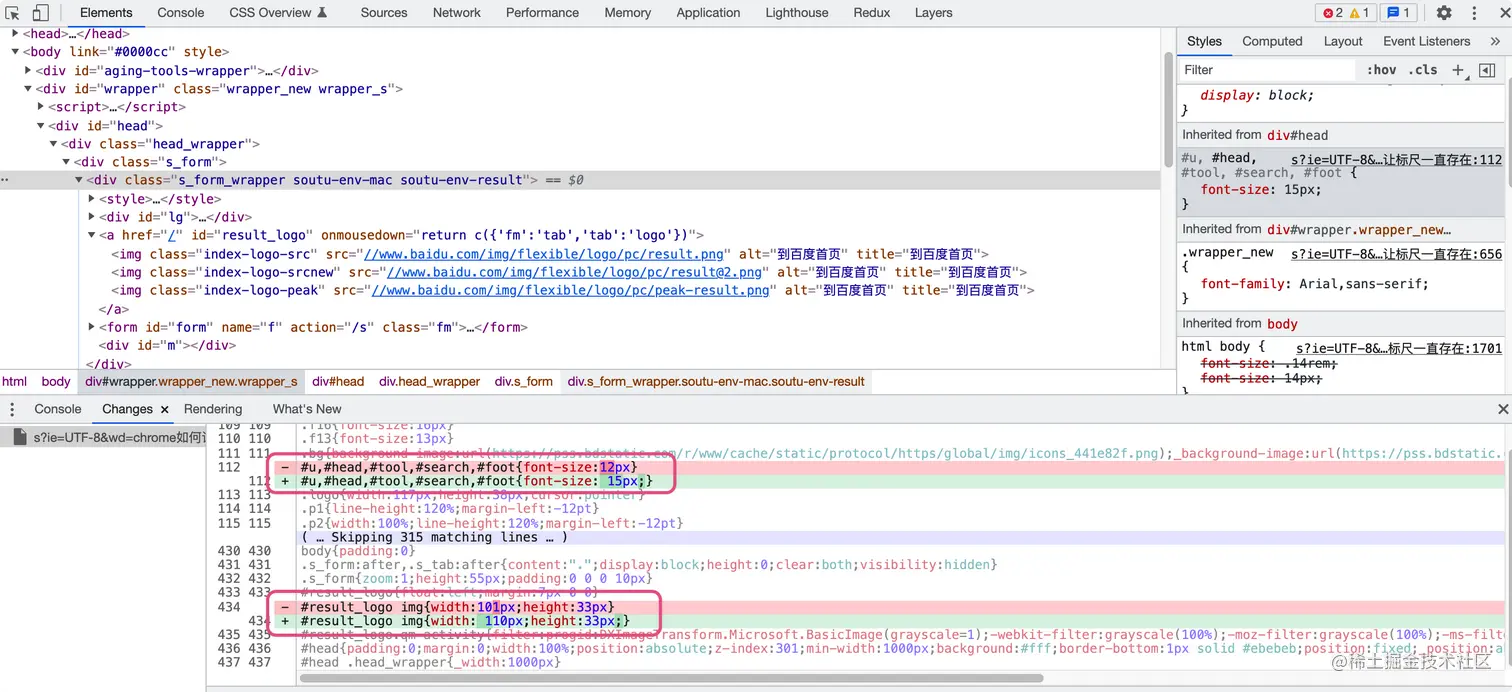Viewport: 1512px width, 692px height.
Task: Expand the style element node
Action: tap(92, 199)
